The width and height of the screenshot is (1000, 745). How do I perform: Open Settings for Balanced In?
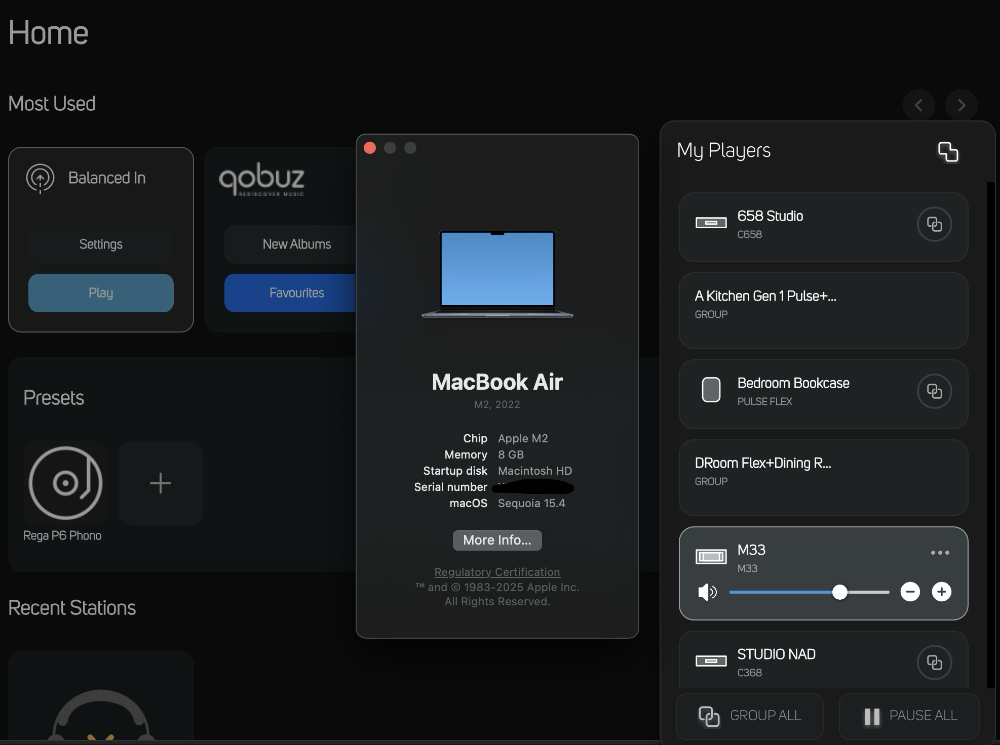click(x=101, y=244)
